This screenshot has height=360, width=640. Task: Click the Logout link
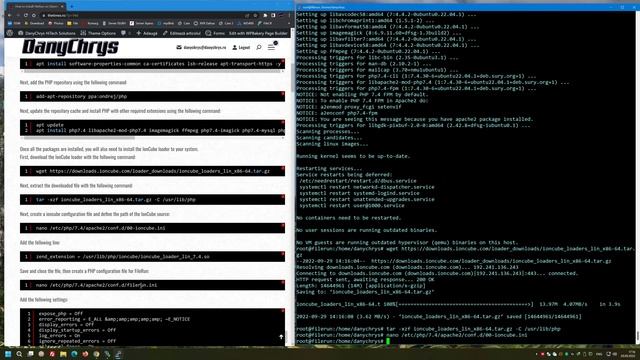pos(241,47)
